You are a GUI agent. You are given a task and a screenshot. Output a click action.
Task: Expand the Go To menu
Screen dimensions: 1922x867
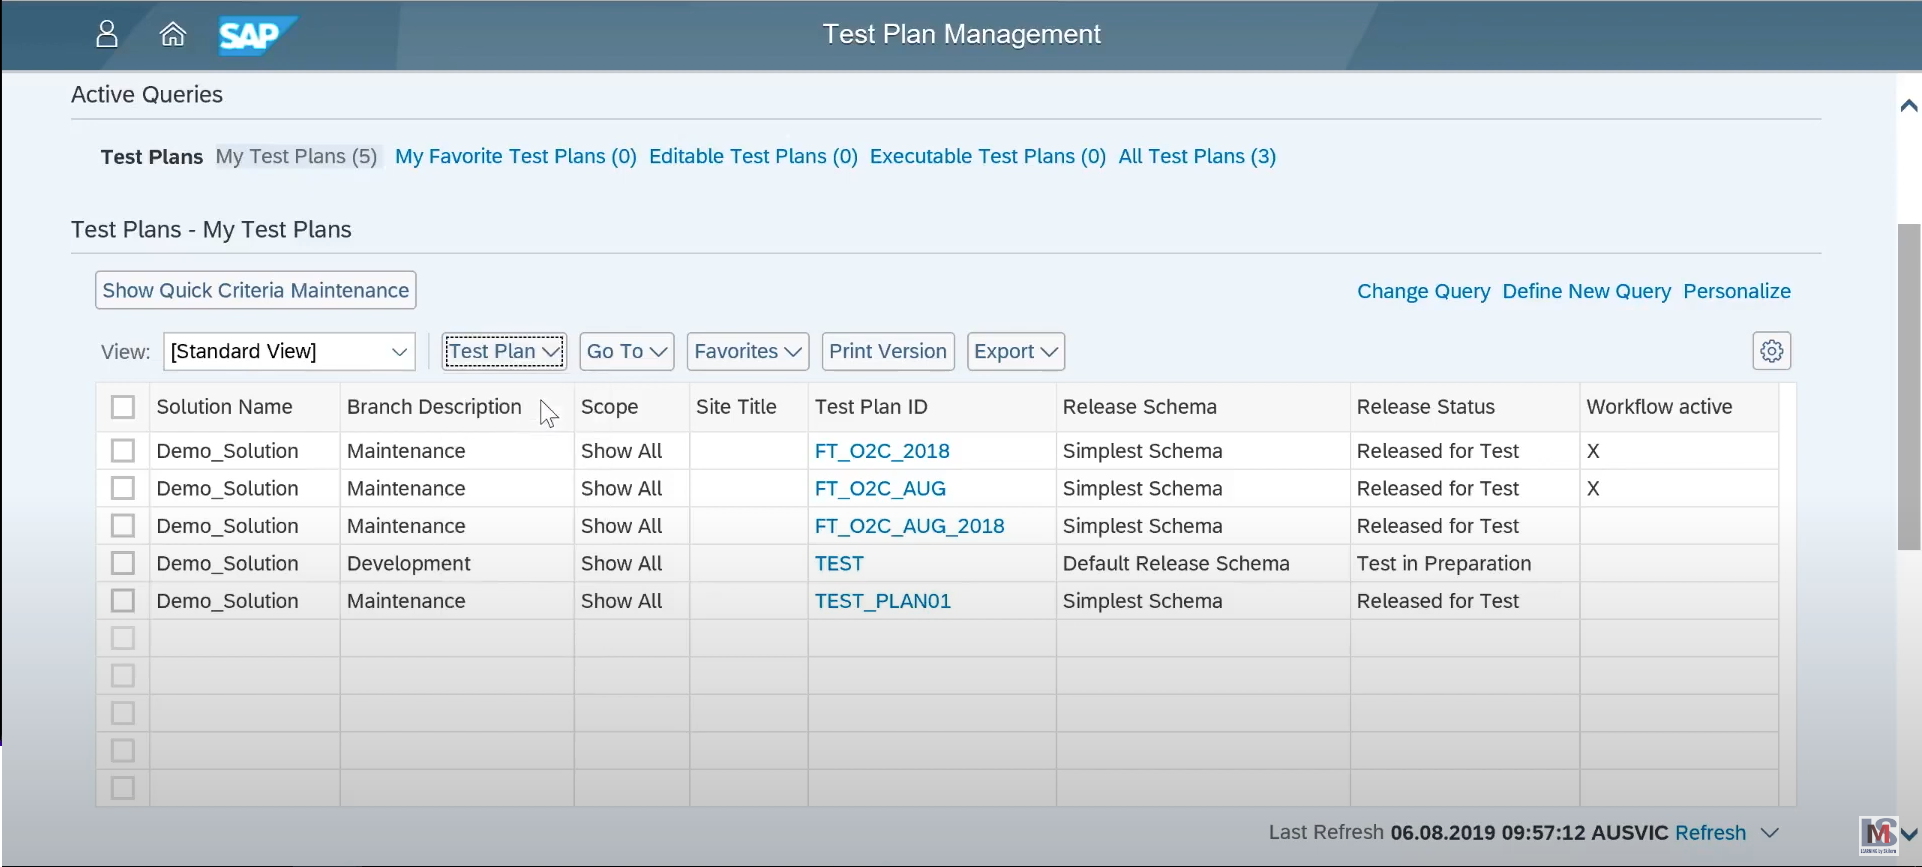click(627, 351)
